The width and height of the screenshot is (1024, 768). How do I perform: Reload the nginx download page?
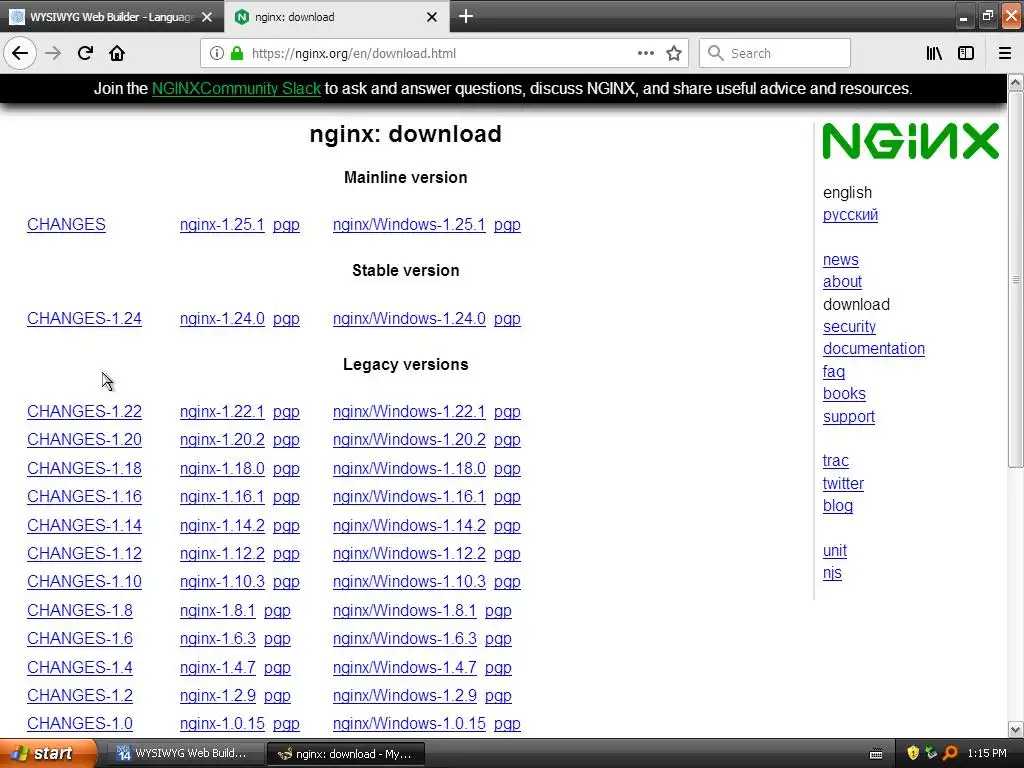85,54
